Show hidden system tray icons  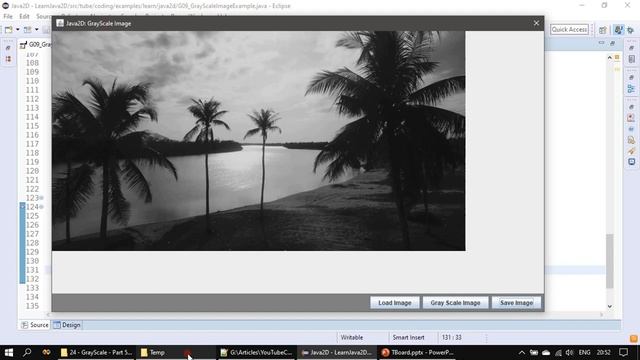coord(522,353)
